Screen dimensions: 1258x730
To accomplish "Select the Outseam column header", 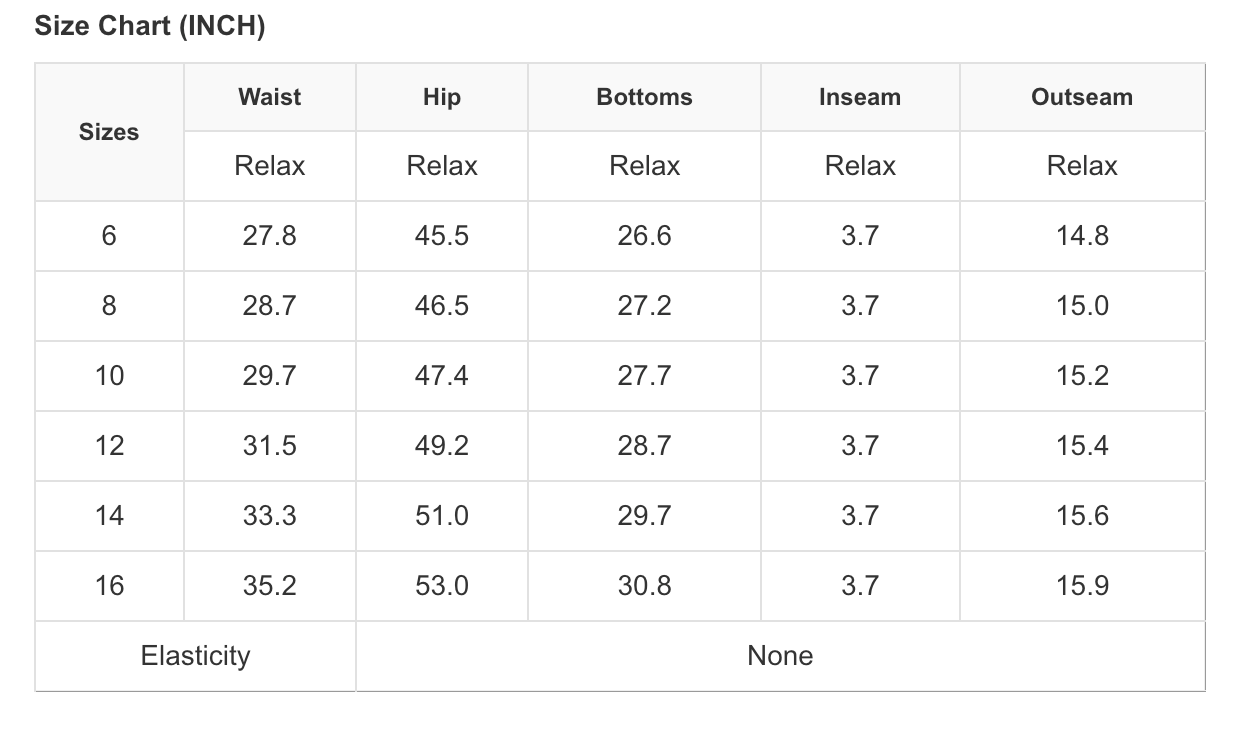I will click(x=1081, y=97).
